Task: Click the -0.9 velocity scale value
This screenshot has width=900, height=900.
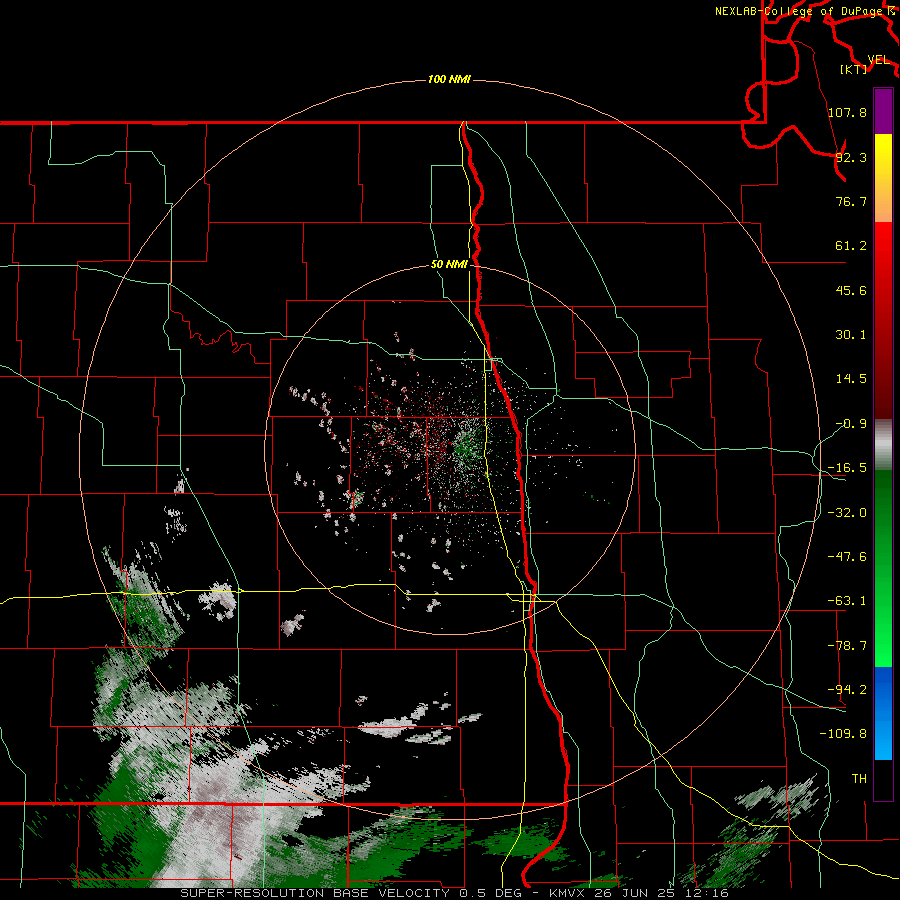Action: [x=851, y=424]
